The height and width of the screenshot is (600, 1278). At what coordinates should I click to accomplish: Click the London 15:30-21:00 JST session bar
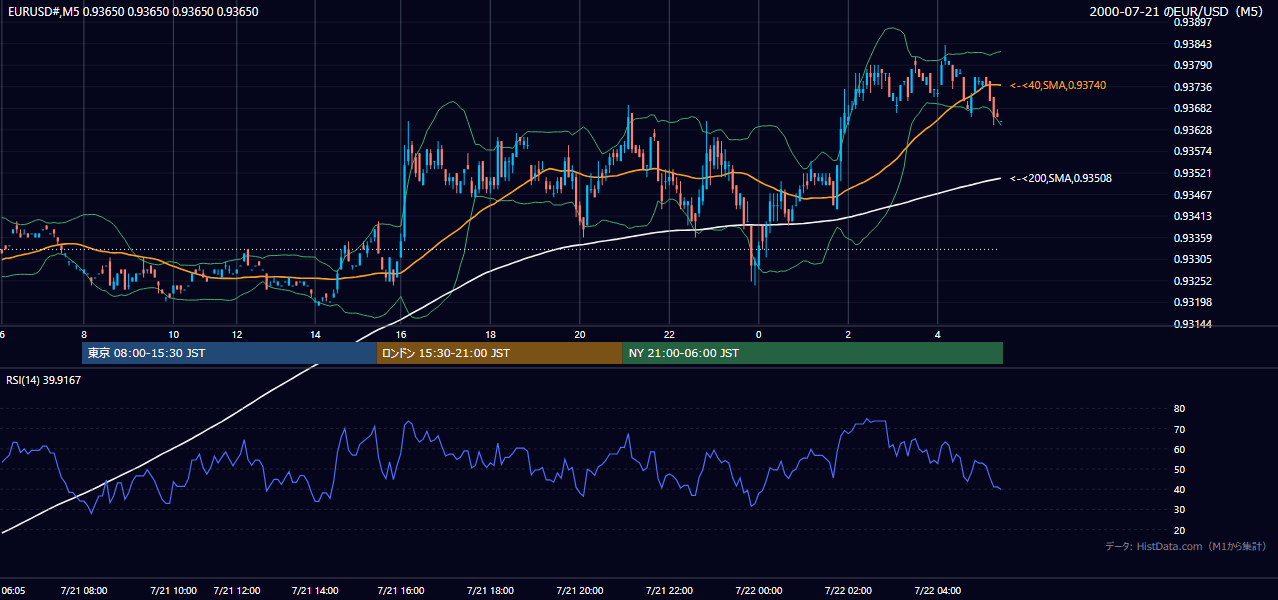click(499, 353)
